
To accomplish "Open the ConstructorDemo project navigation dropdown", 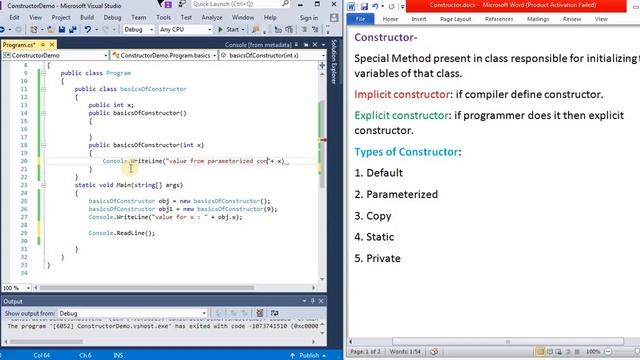I will [x=55, y=55].
